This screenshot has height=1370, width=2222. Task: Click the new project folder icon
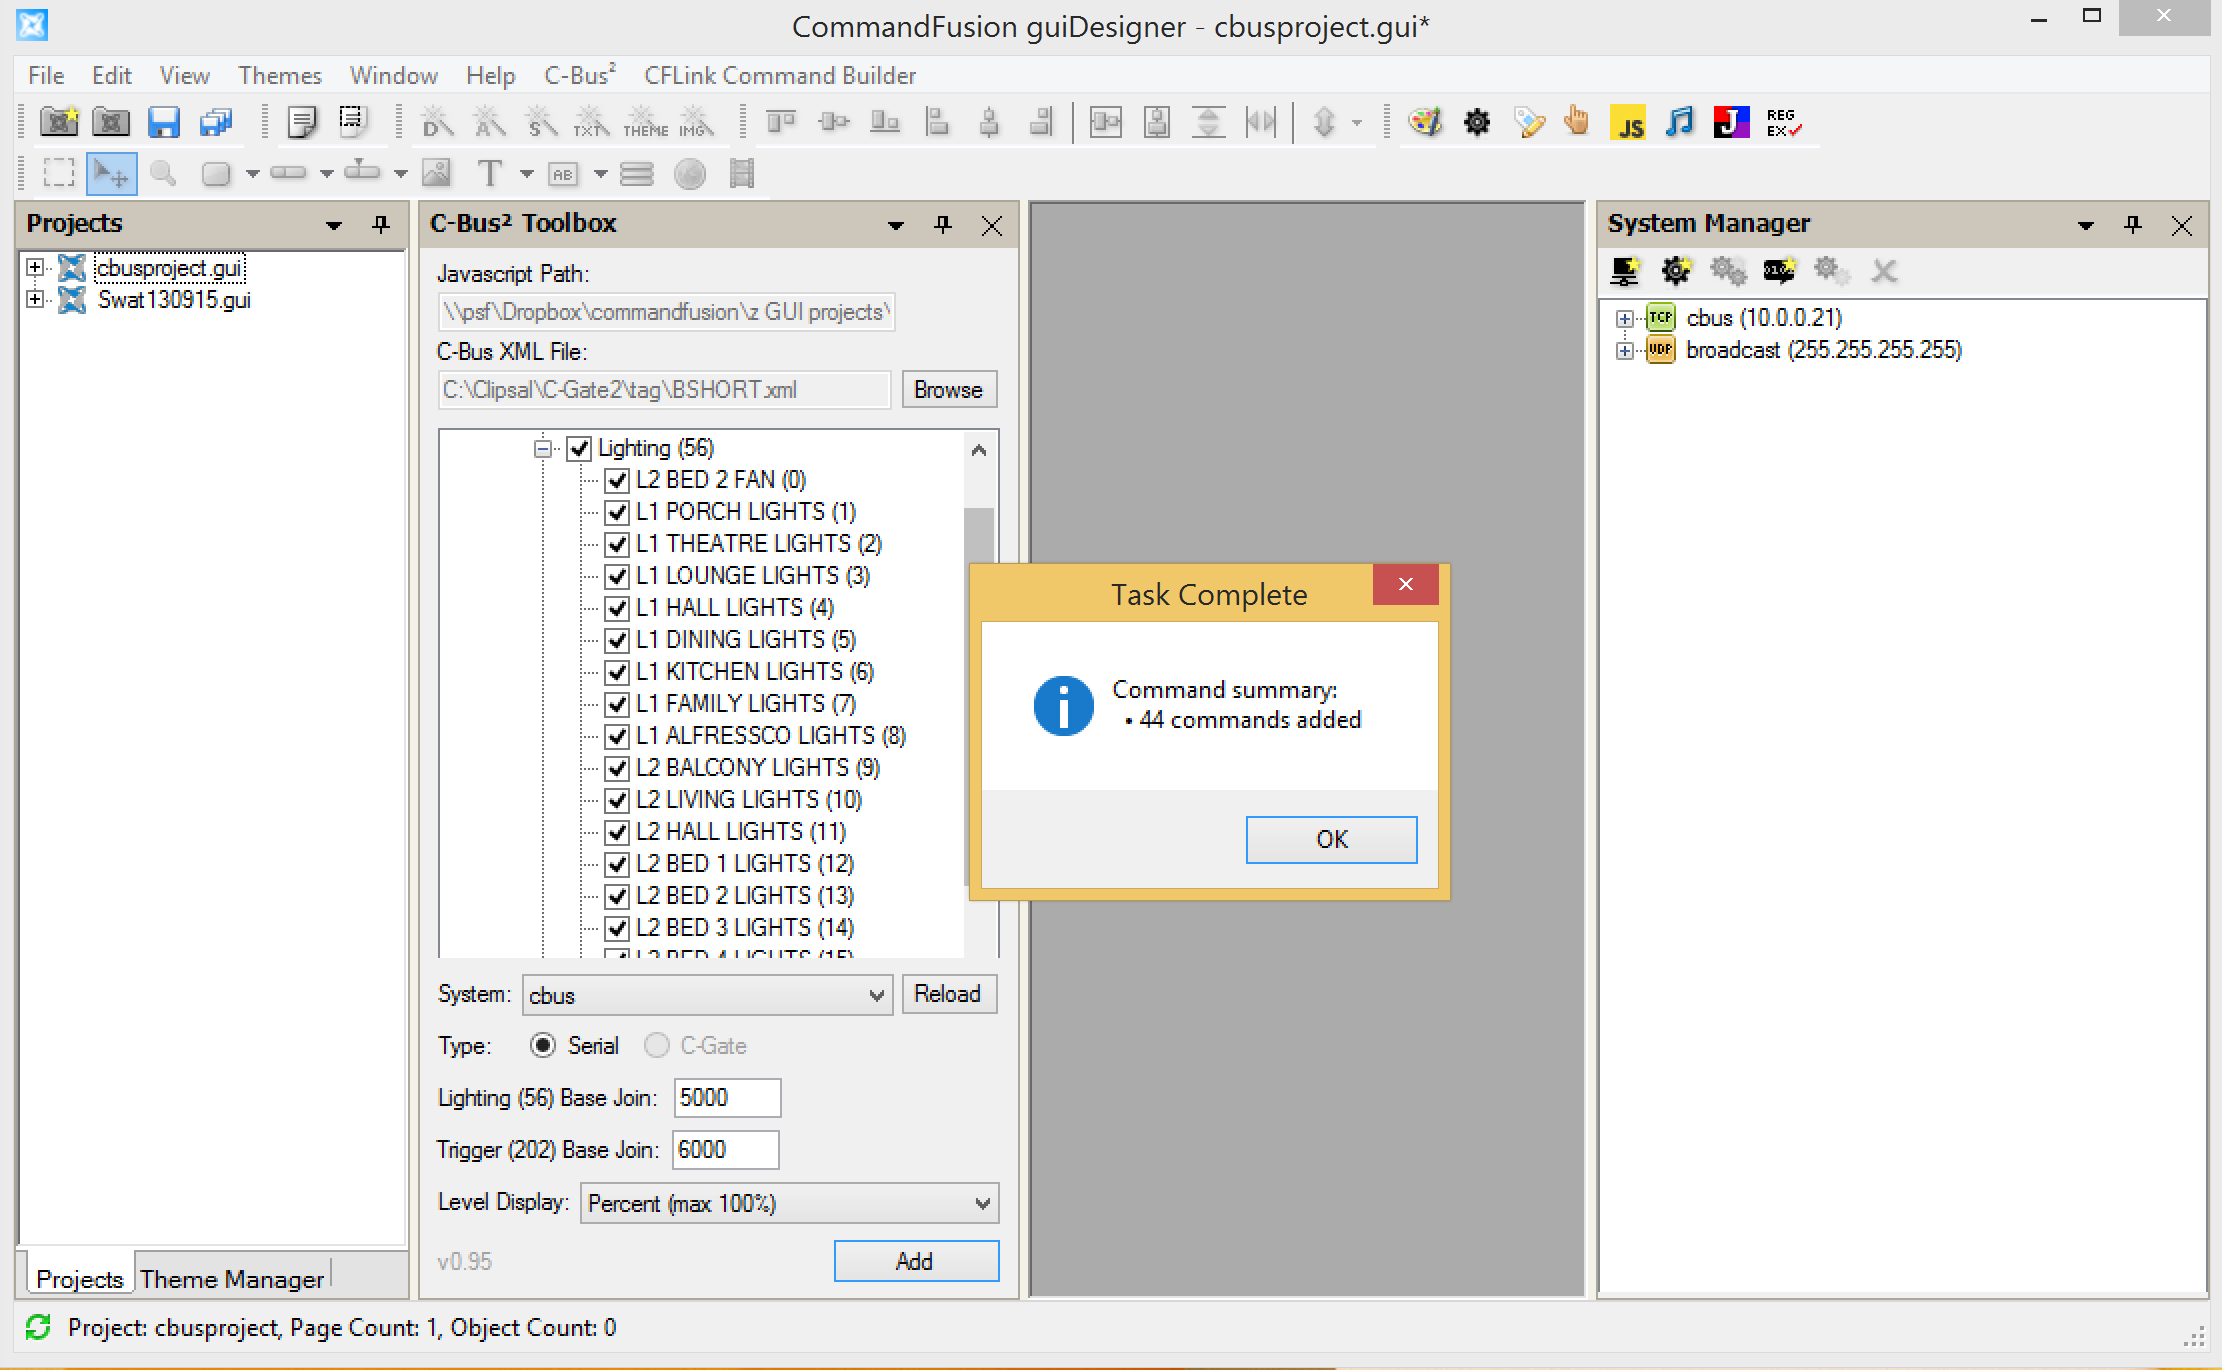[59, 123]
